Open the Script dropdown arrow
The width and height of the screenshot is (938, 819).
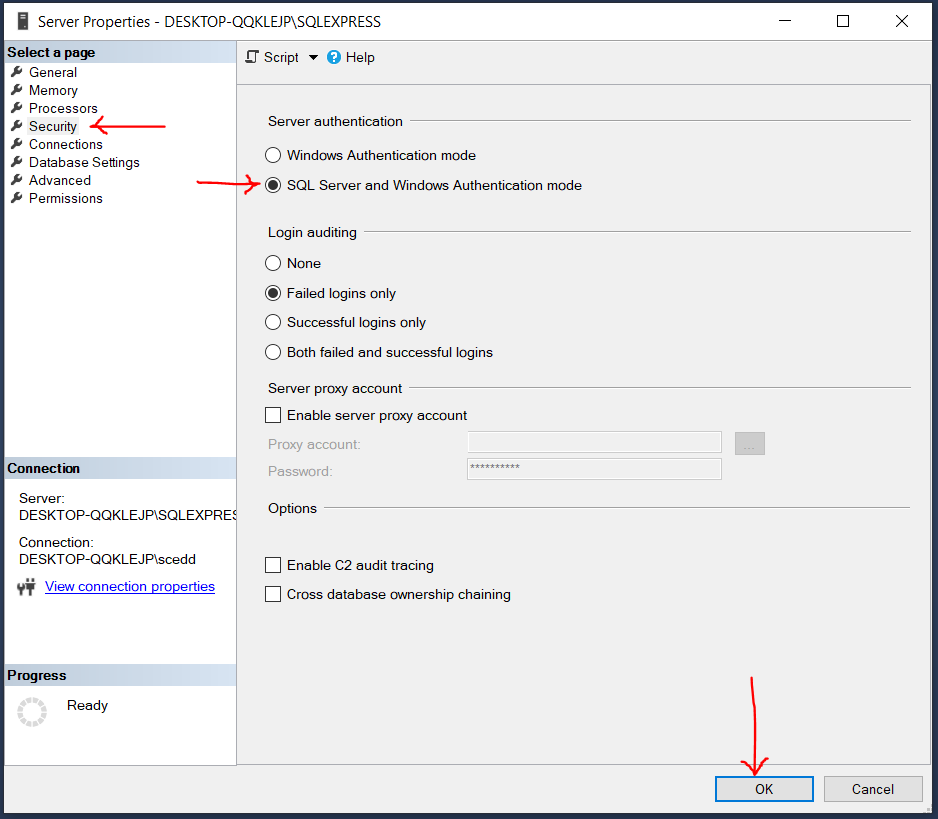click(313, 57)
